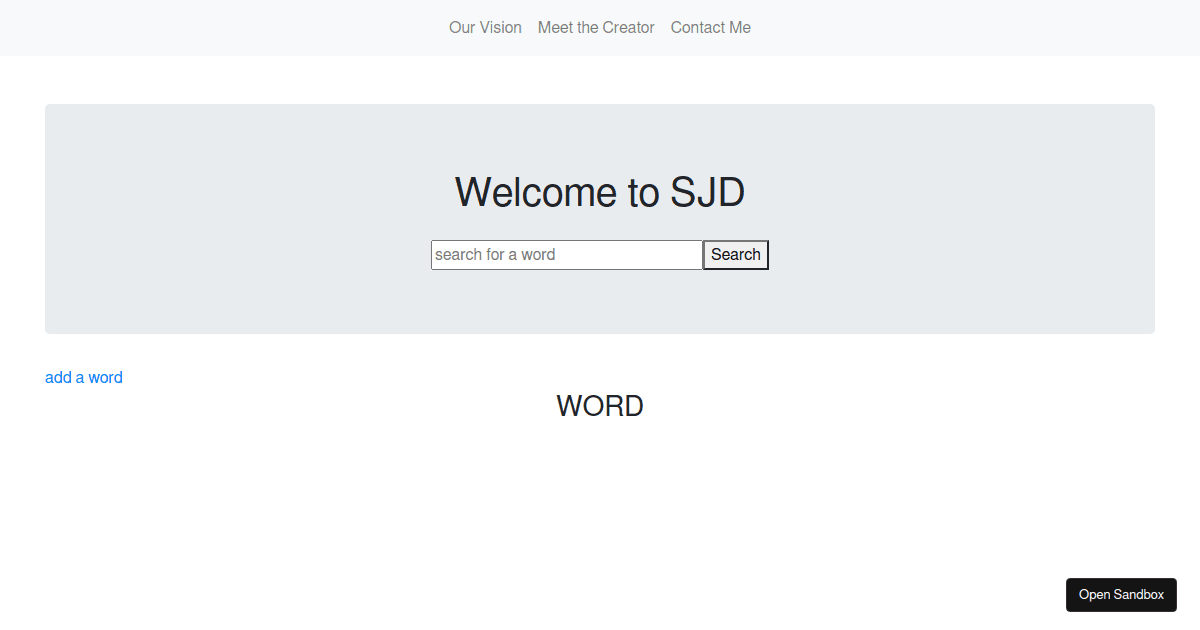Submit the lookup using Search

point(736,255)
